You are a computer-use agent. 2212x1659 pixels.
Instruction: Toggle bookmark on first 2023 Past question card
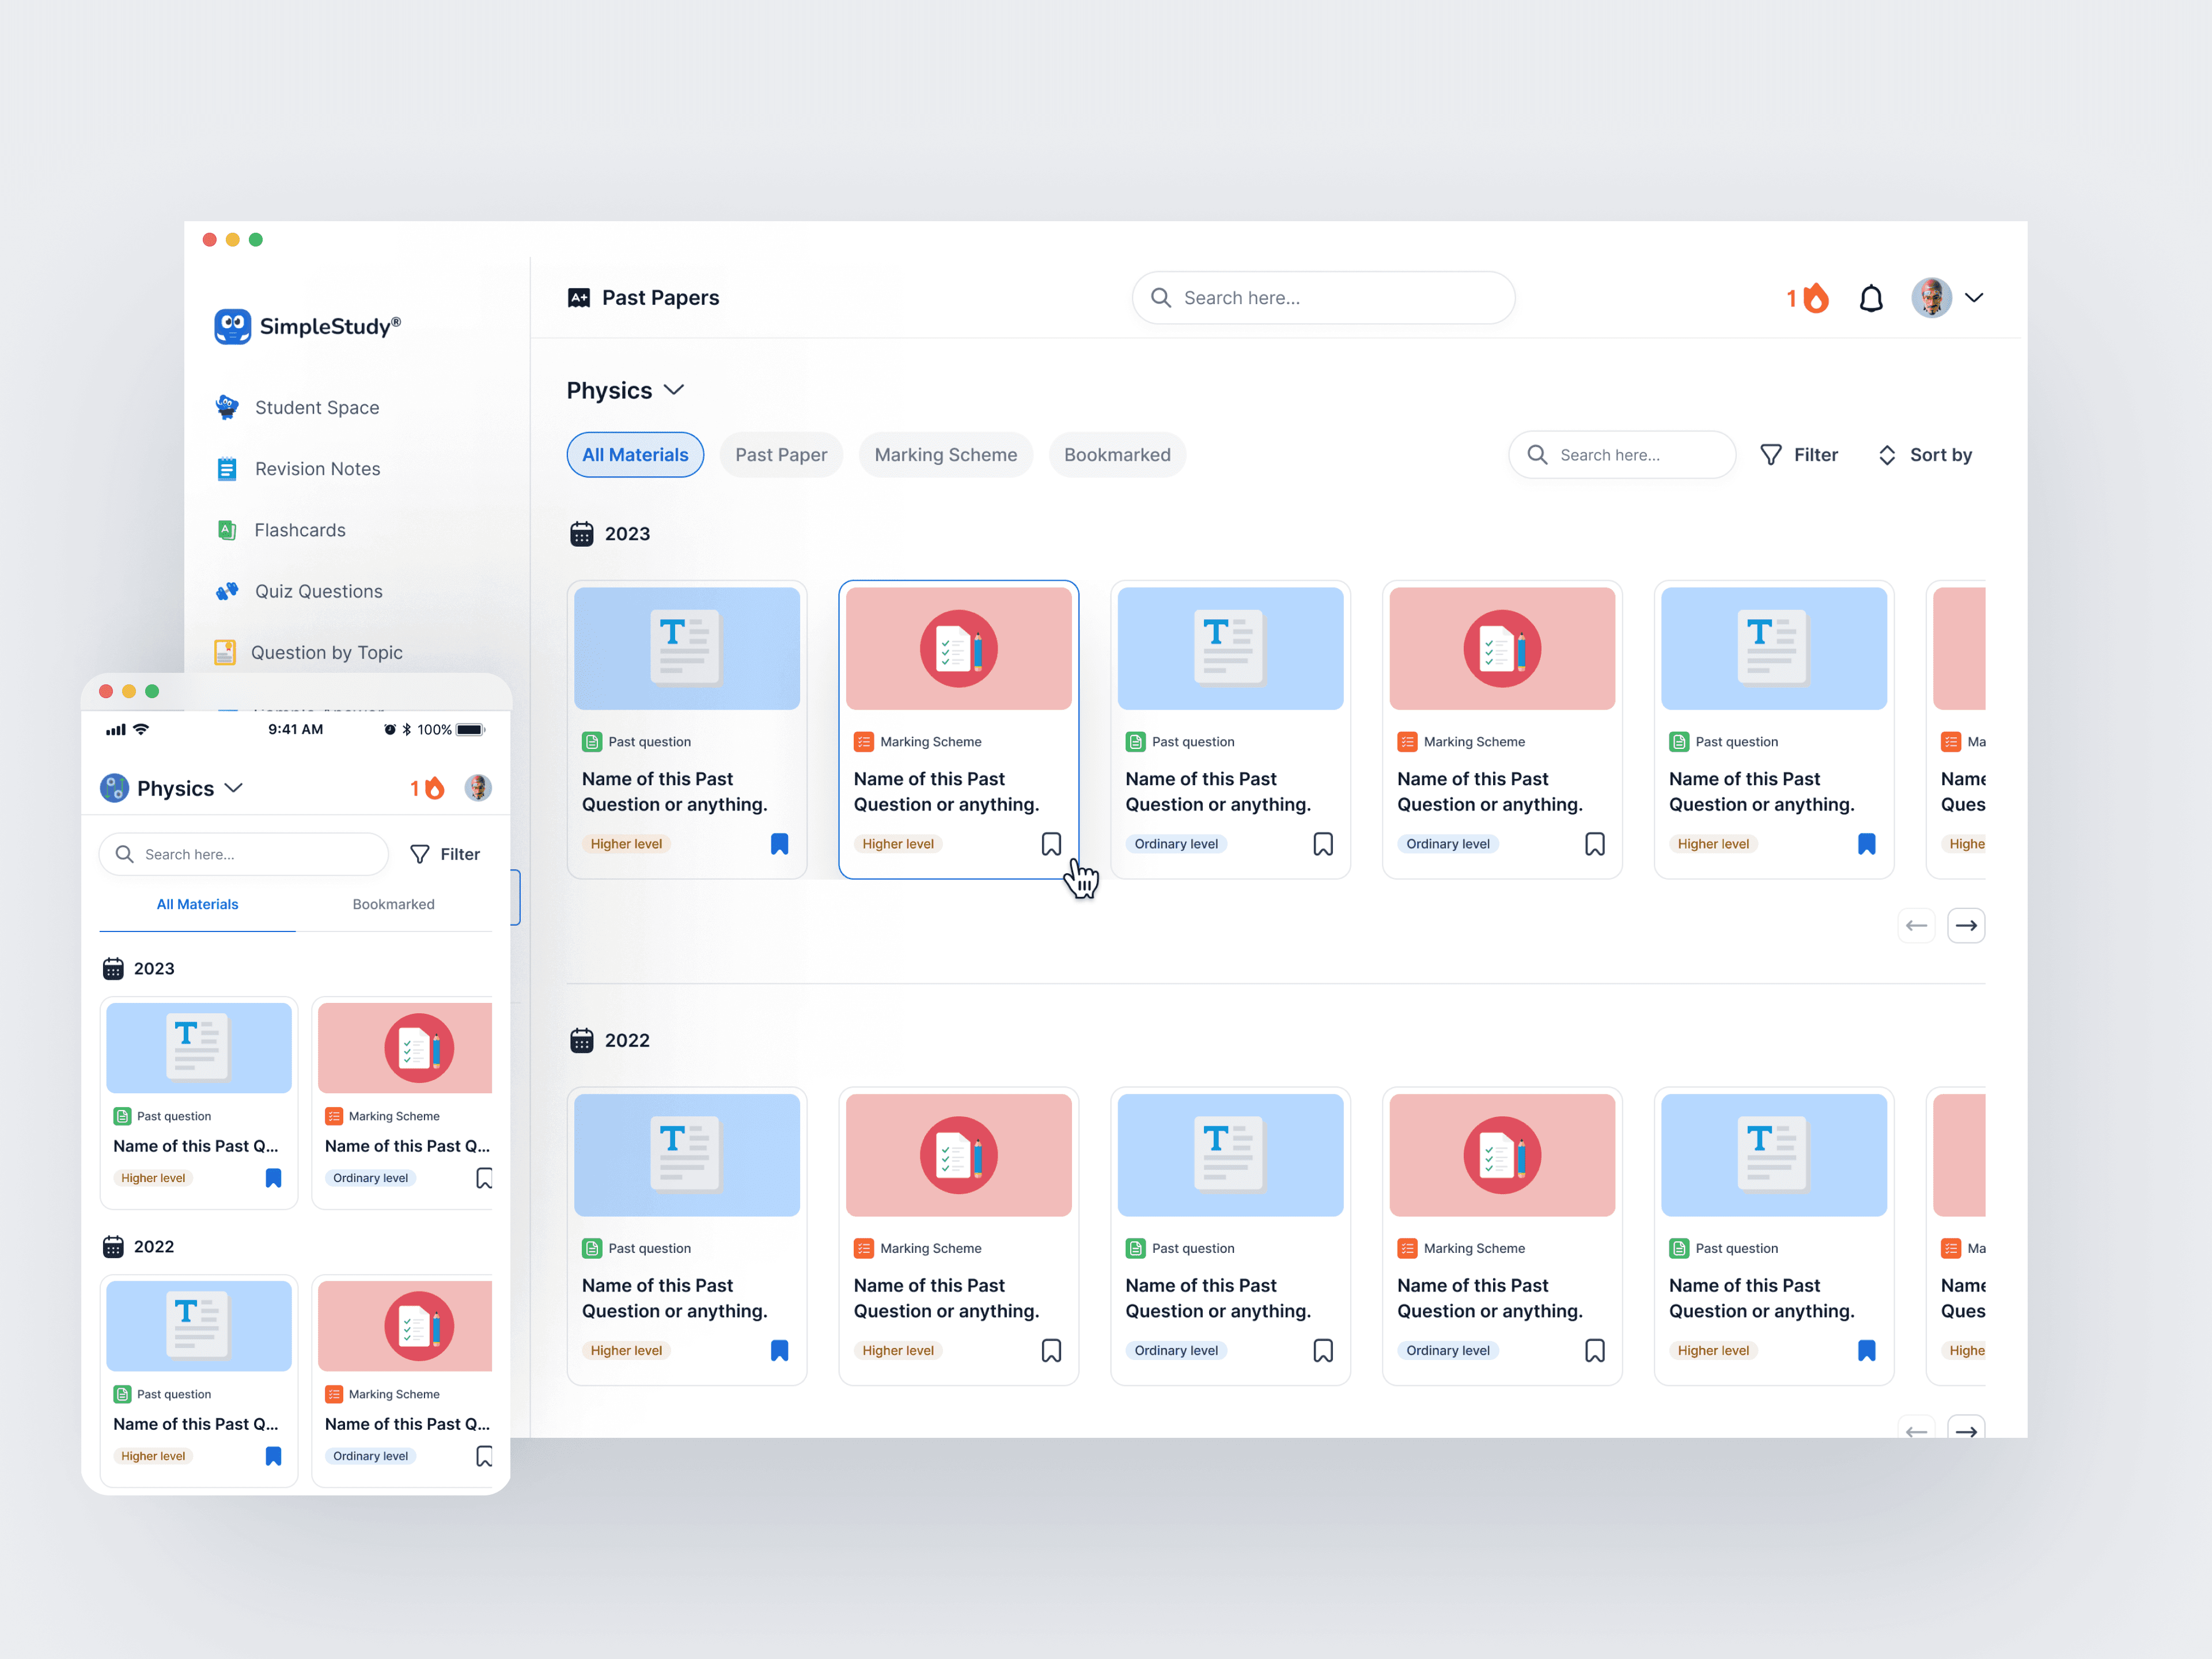(x=779, y=844)
